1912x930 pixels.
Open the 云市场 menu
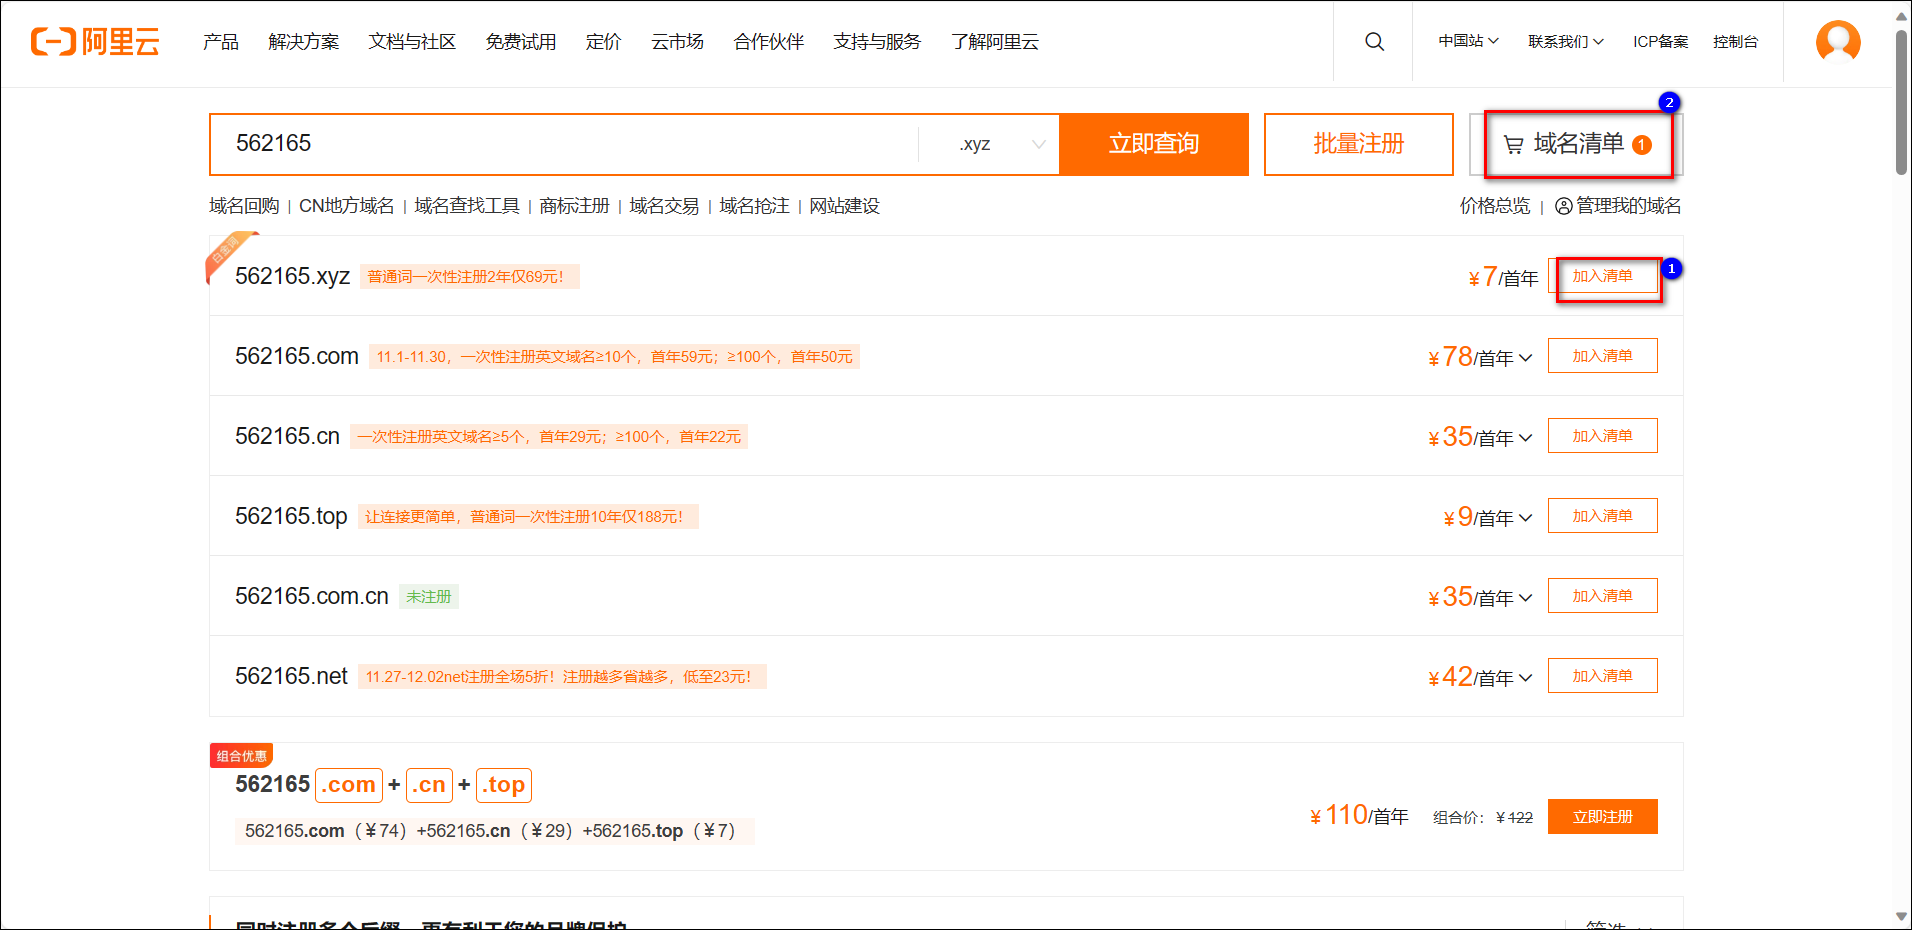coord(677,42)
